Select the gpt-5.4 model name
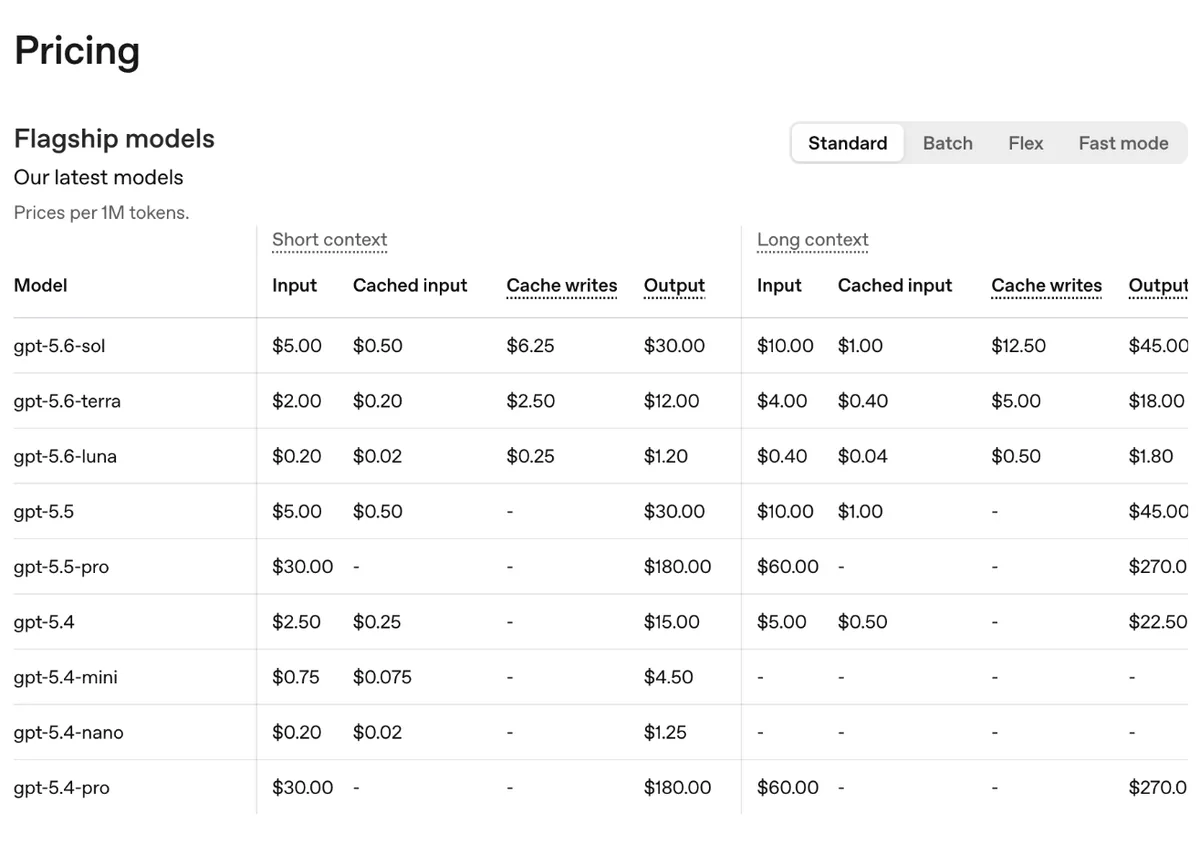This screenshot has width=1200, height=843. tap(44, 622)
